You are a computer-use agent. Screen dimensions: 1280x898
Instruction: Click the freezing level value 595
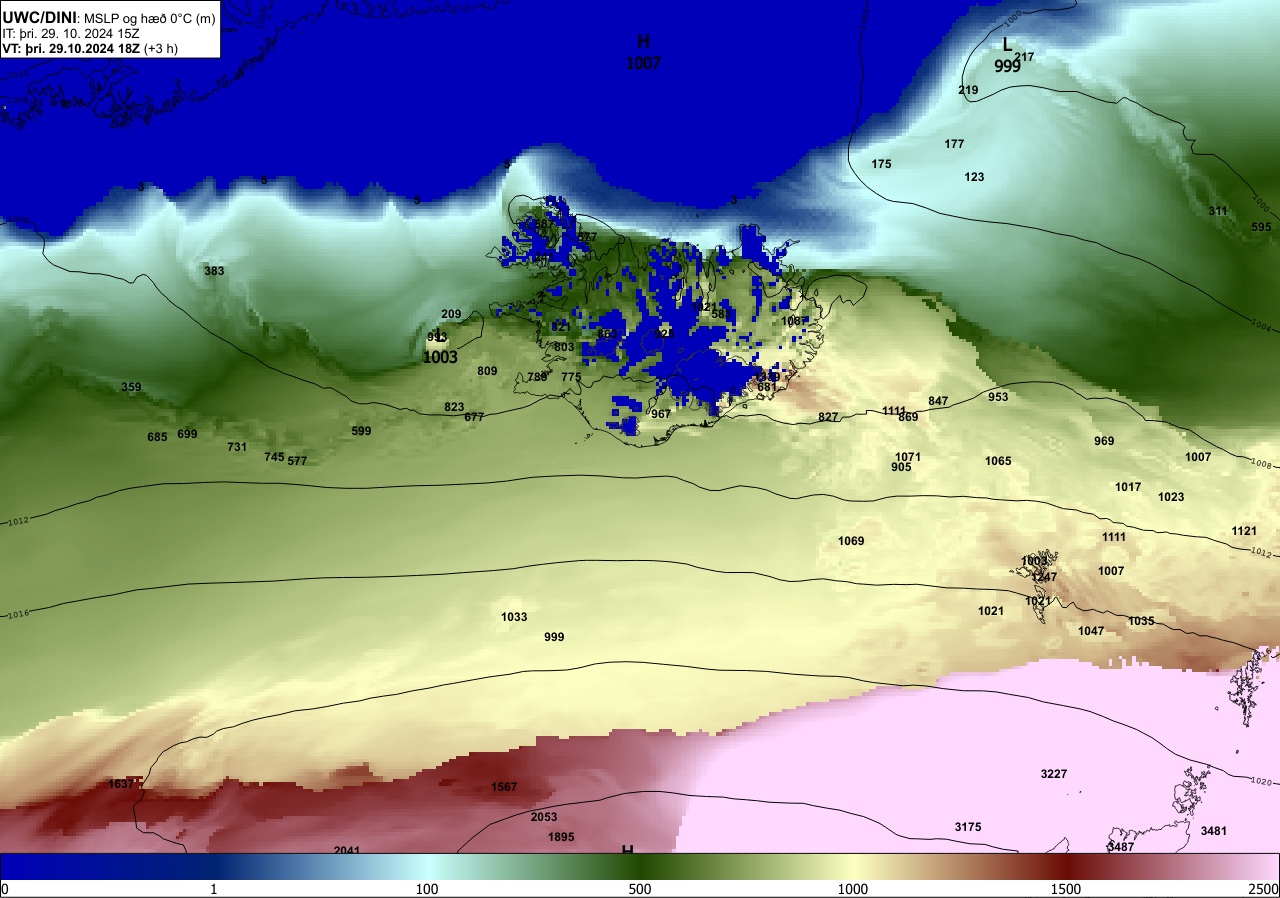(x=1261, y=227)
